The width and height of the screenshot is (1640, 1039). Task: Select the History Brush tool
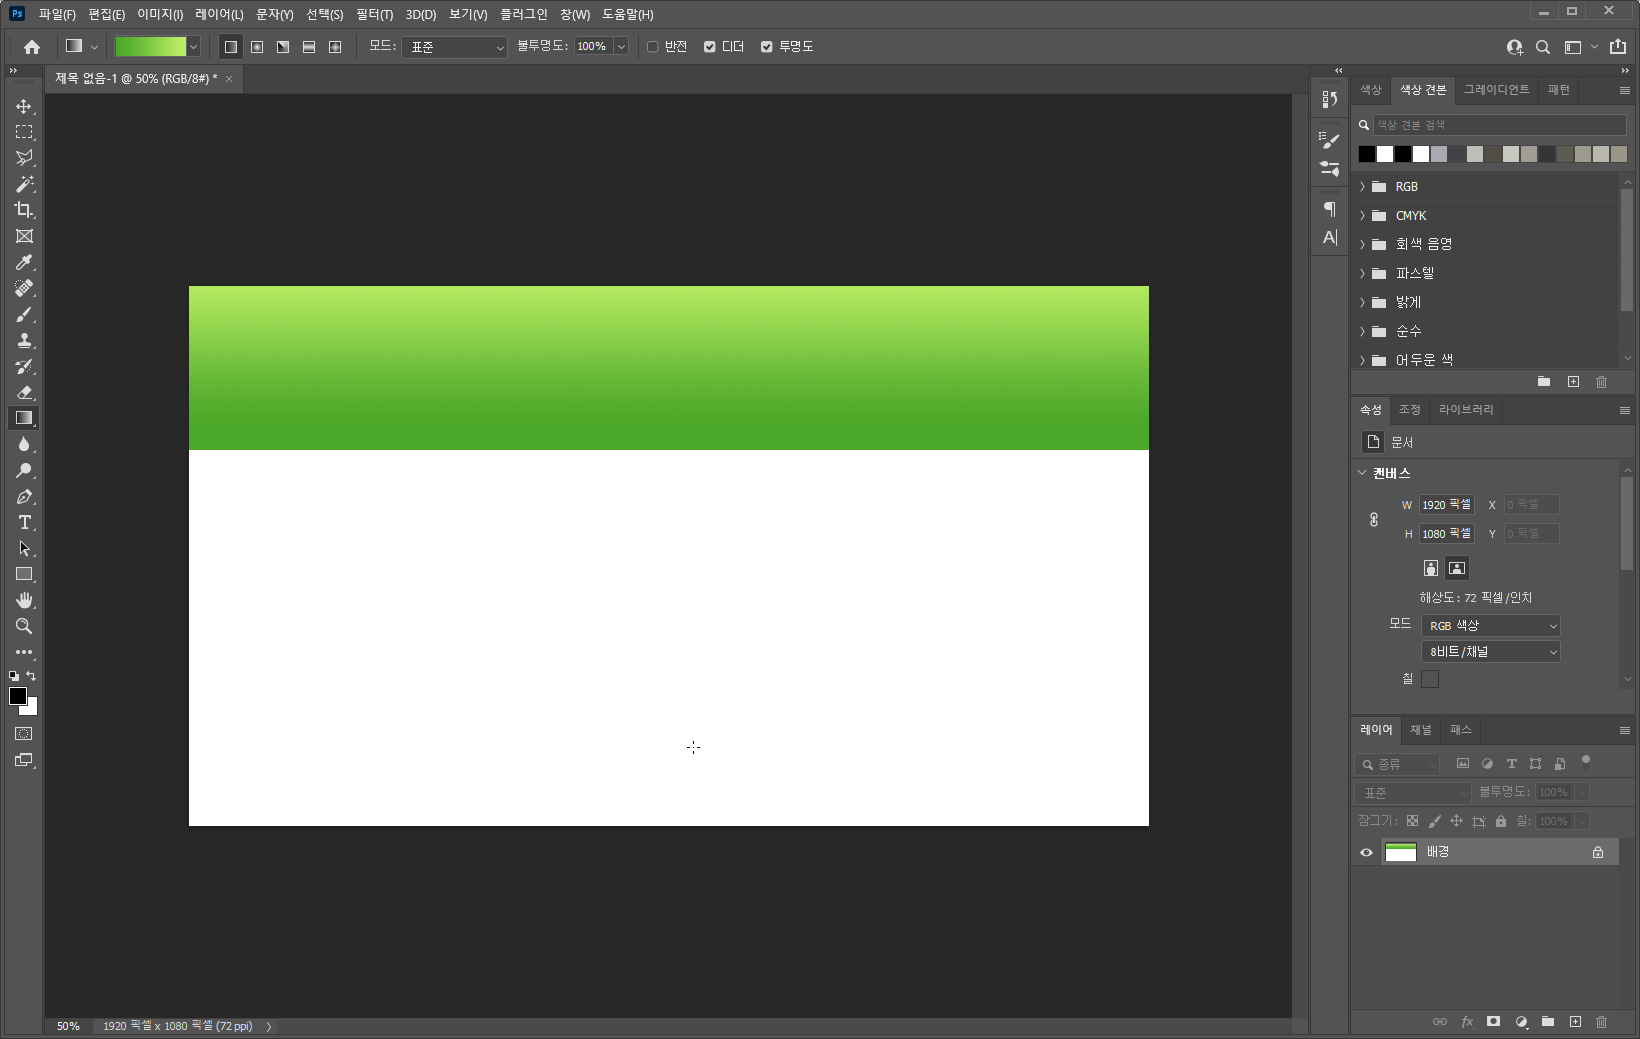[x=24, y=366]
